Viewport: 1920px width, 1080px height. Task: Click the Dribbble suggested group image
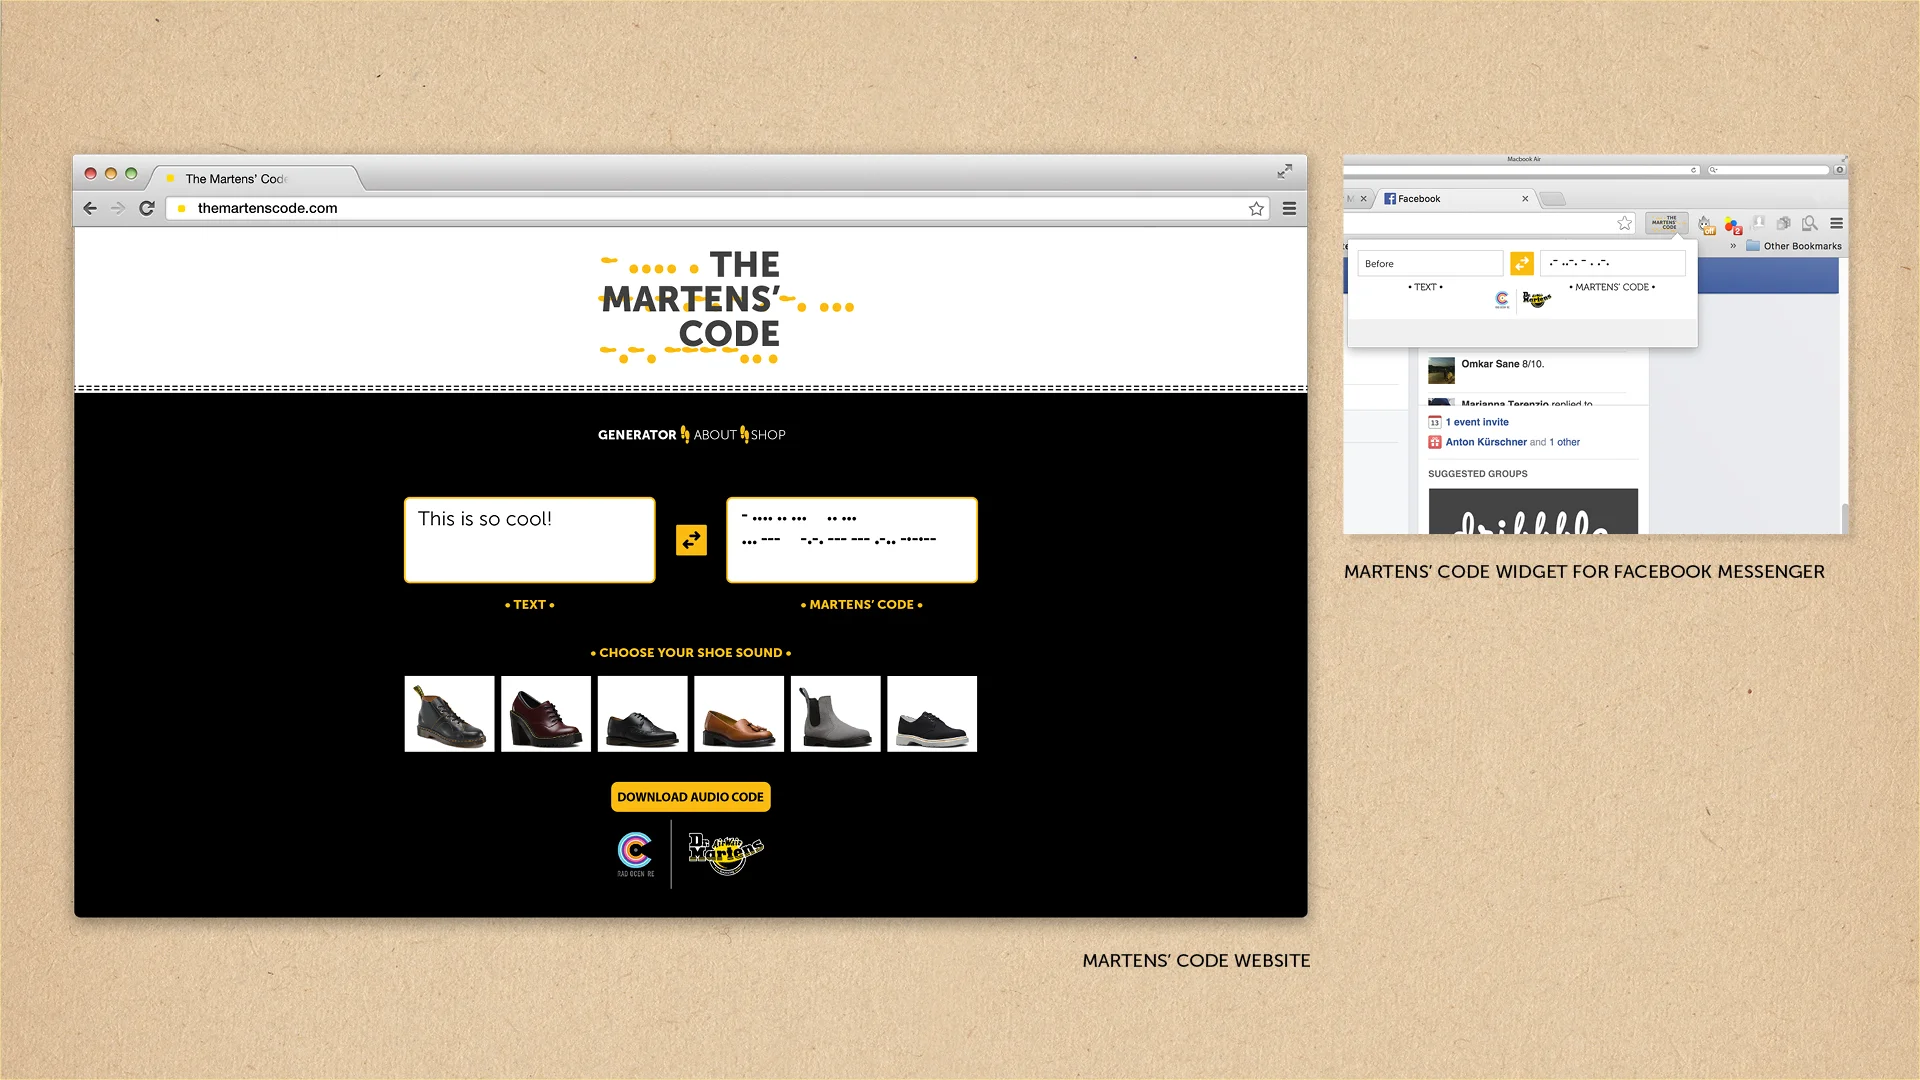pos(1533,511)
